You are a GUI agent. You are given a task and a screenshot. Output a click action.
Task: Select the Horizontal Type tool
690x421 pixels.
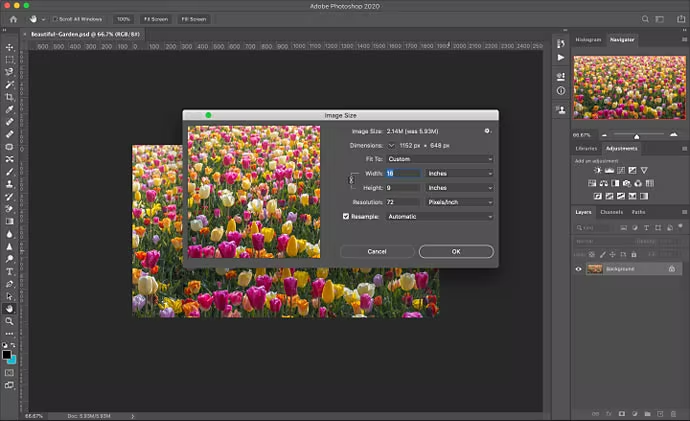point(9,271)
